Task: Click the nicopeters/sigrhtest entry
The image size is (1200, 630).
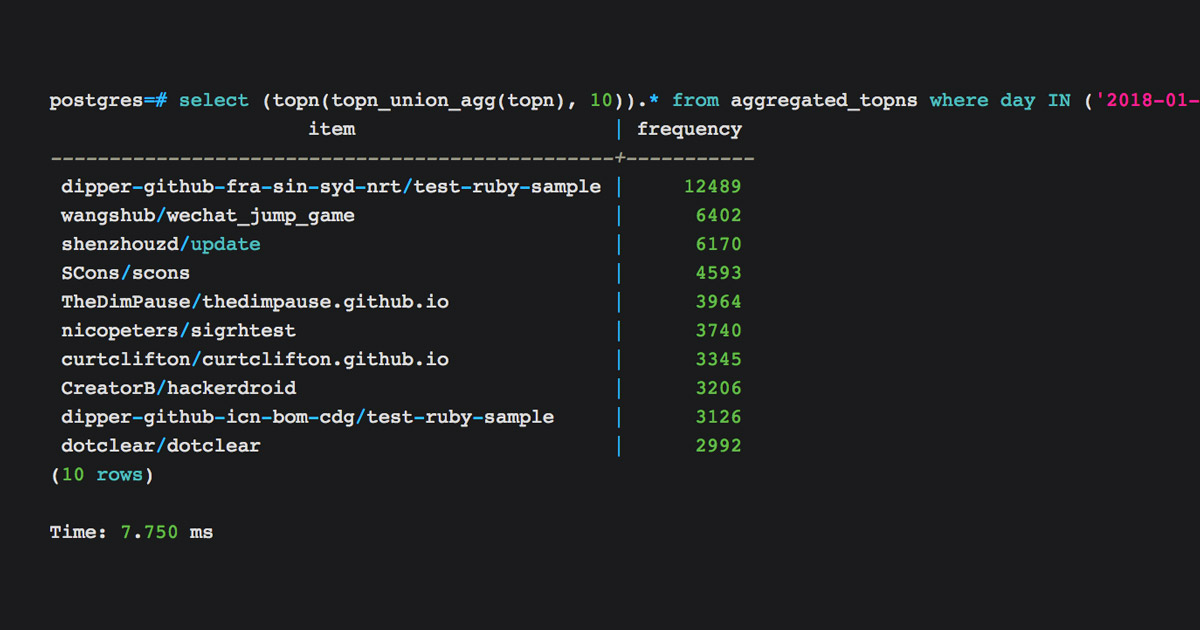Action: click(179, 331)
